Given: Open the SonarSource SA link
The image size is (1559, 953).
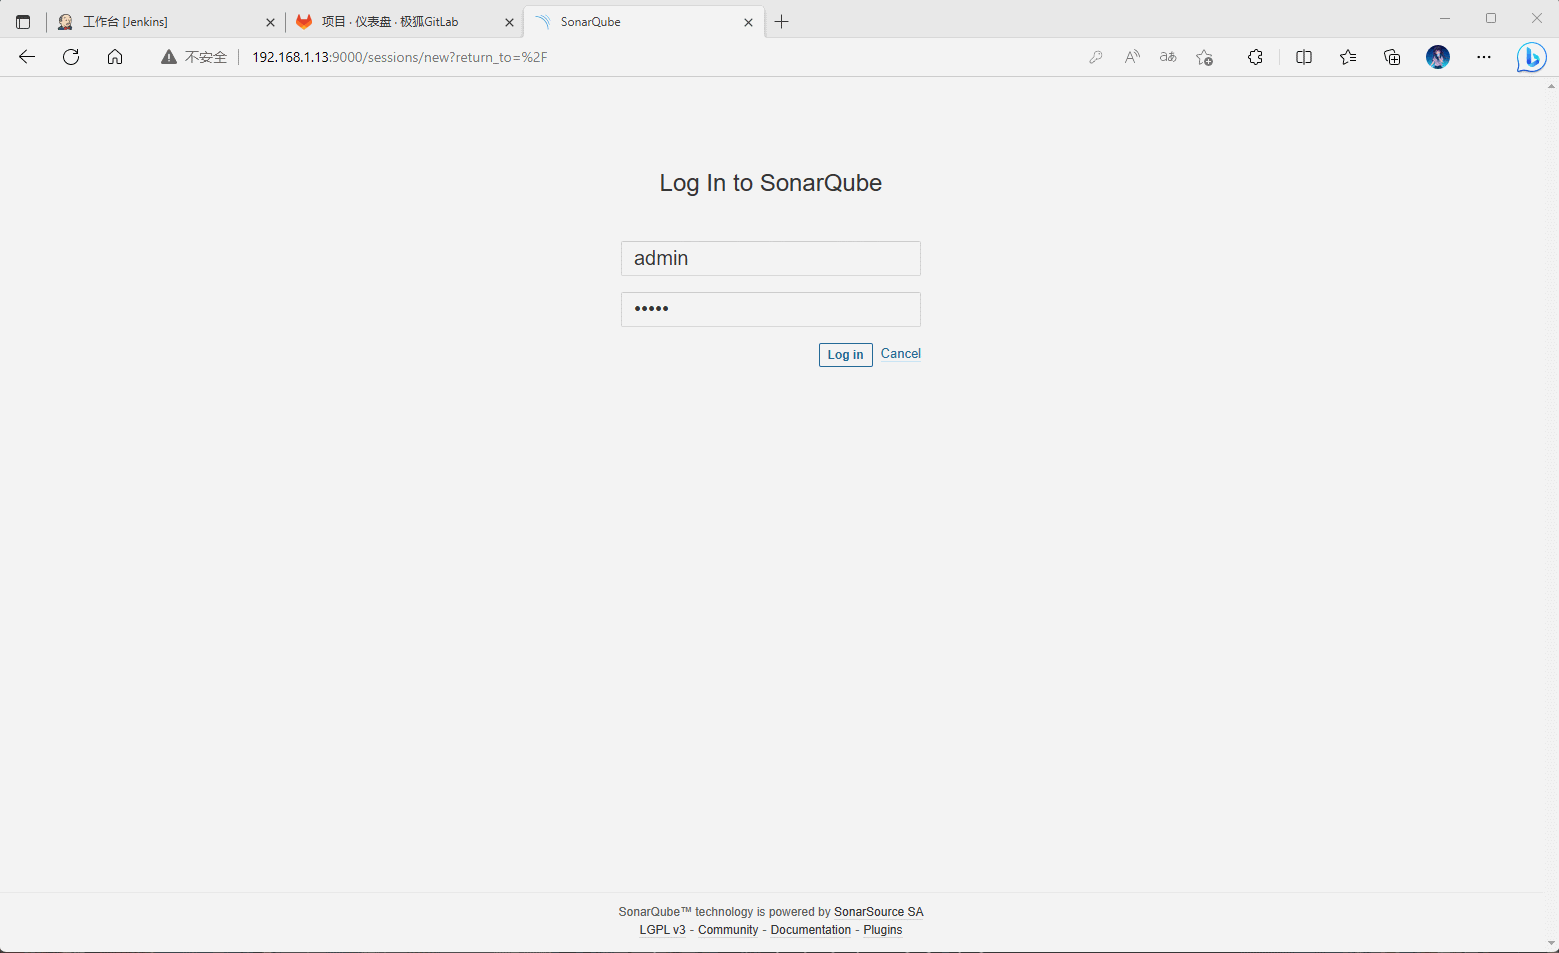Looking at the screenshot, I should point(878,912).
